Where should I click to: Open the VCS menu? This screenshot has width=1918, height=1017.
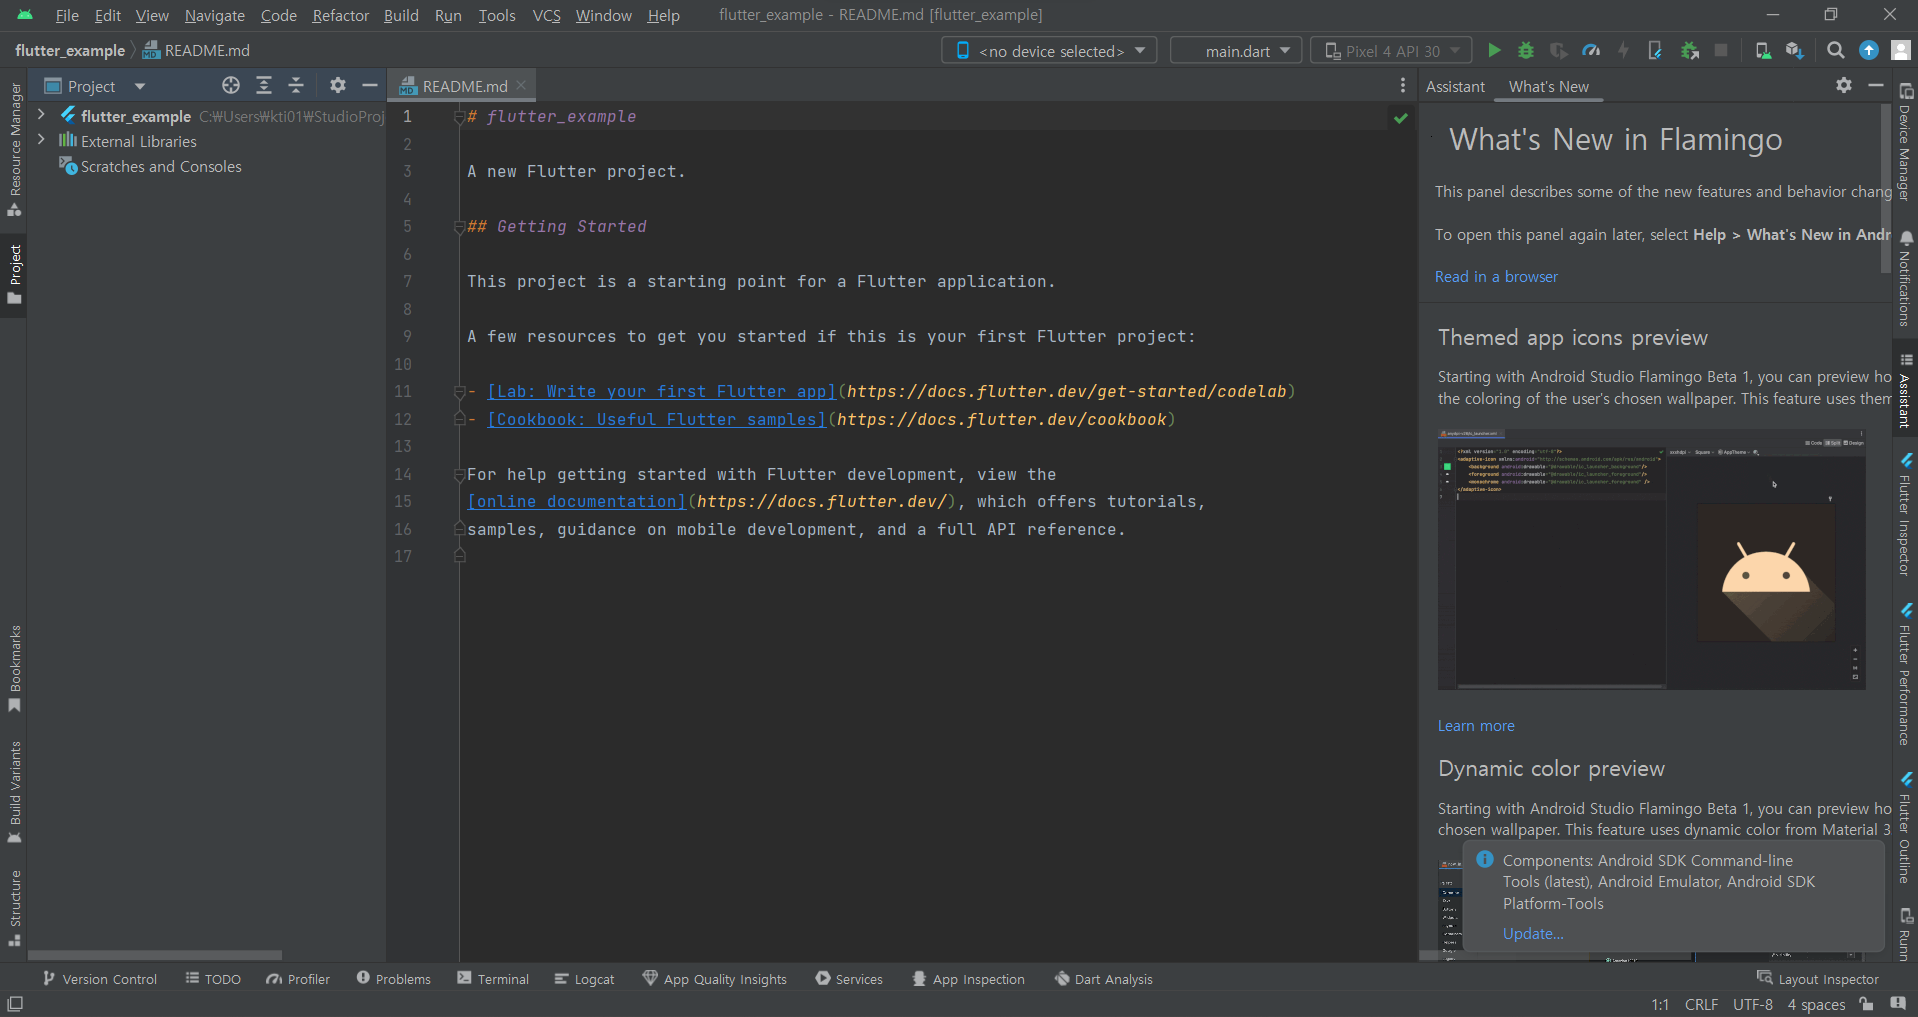click(x=546, y=15)
